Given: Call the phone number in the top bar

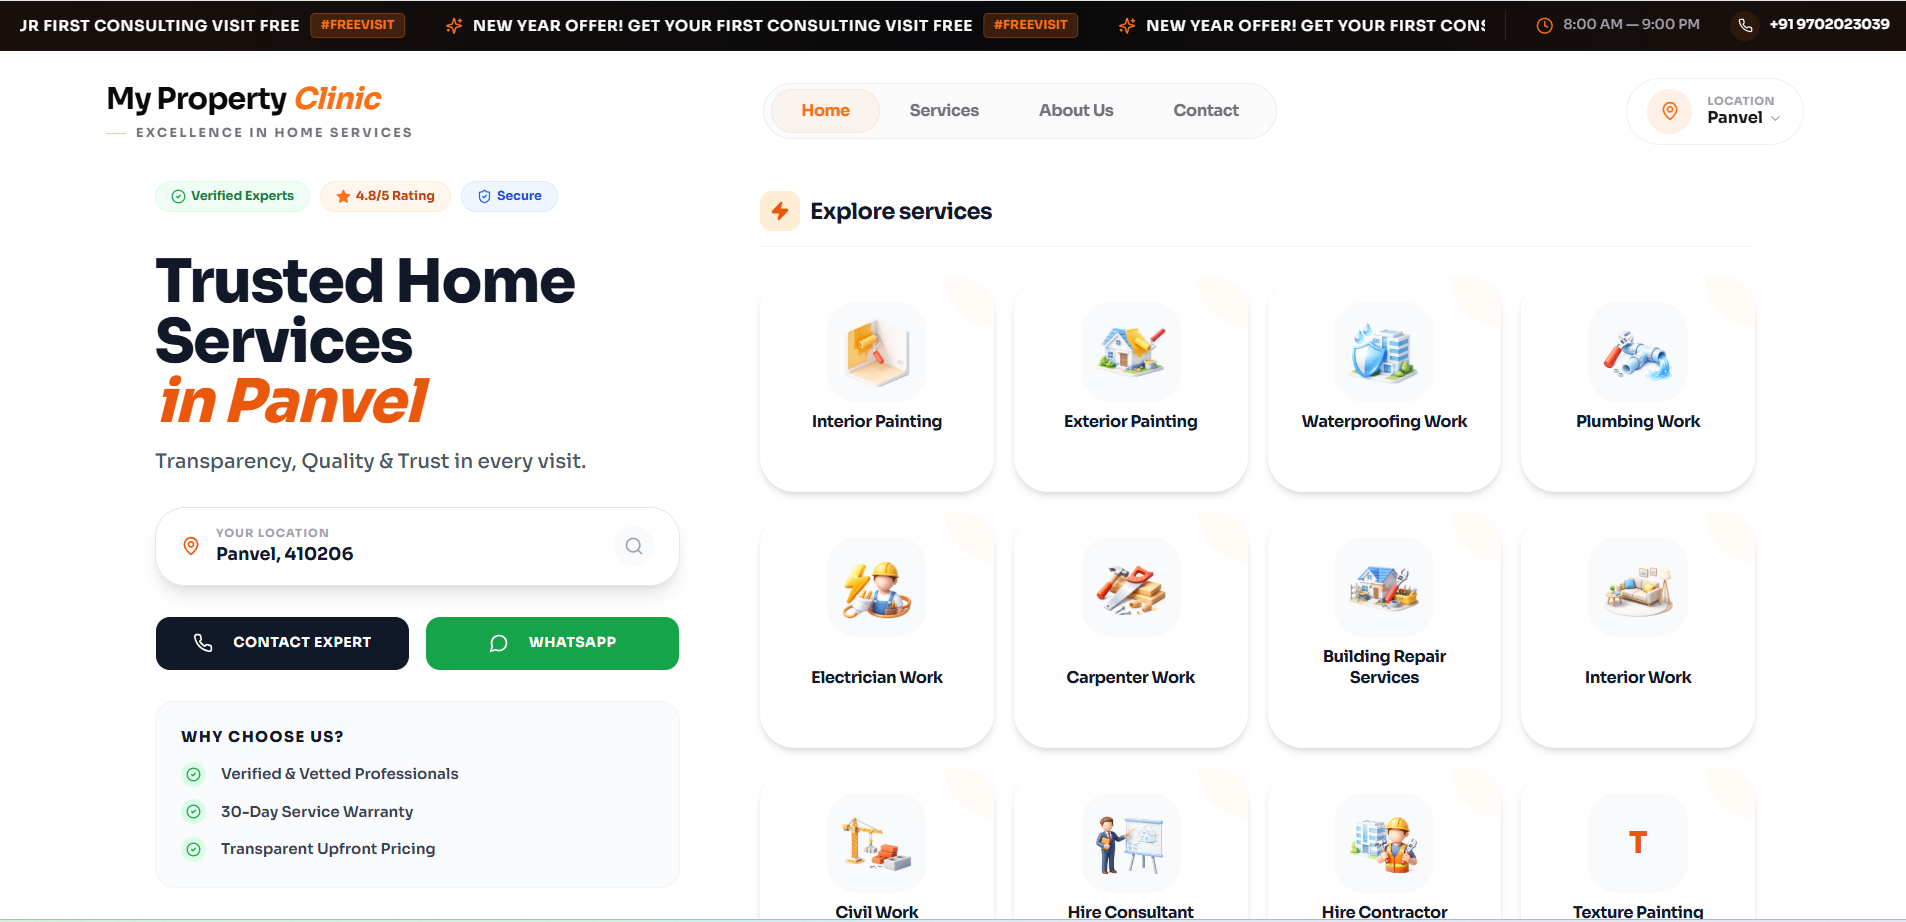Looking at the screenshot, I should pos(1829,24).
